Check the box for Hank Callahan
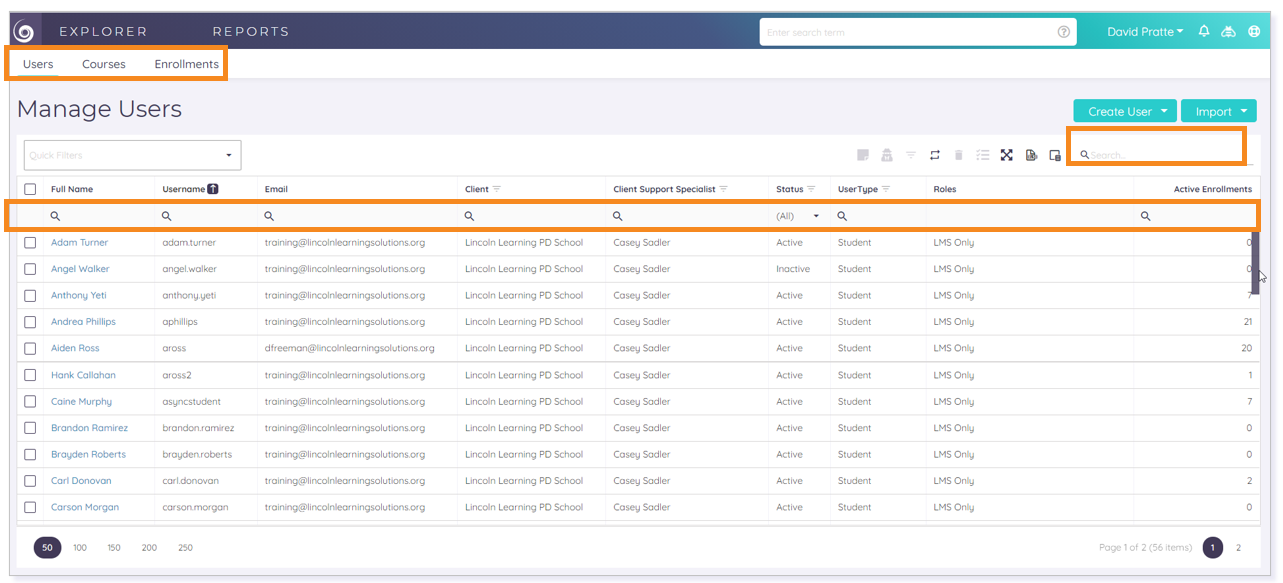The height and width of the screenshot is (583, 1283). (30, 375)
